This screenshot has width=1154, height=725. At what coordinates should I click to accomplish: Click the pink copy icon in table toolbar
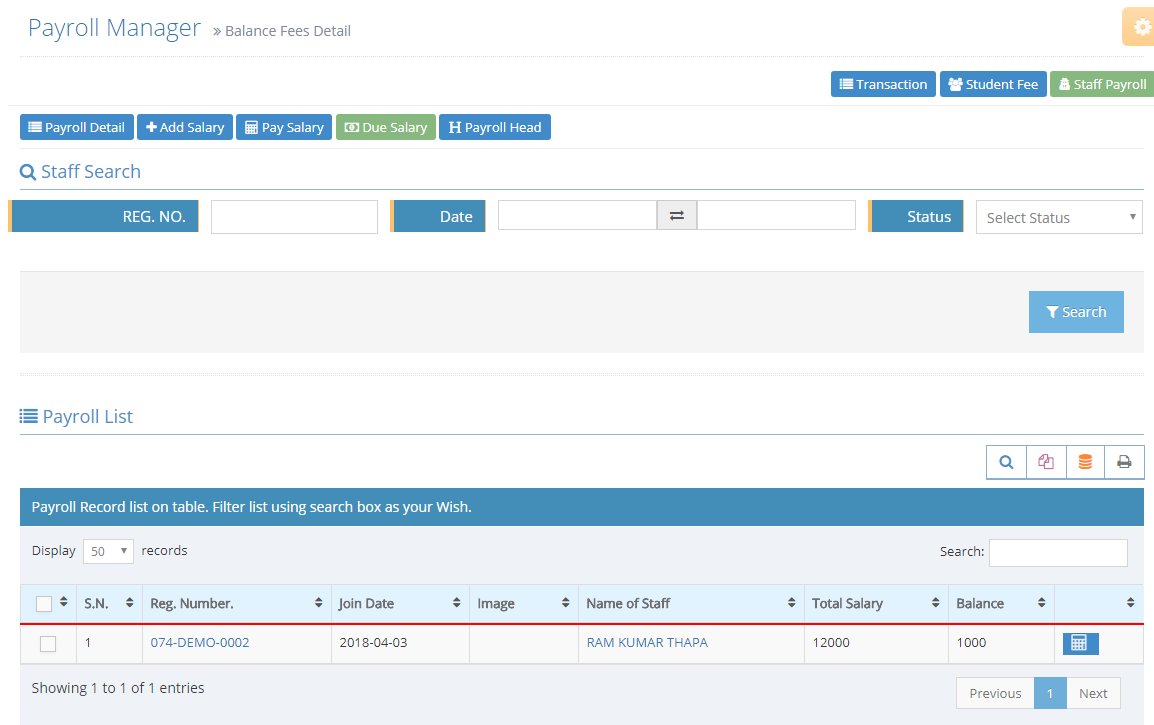1046,462
